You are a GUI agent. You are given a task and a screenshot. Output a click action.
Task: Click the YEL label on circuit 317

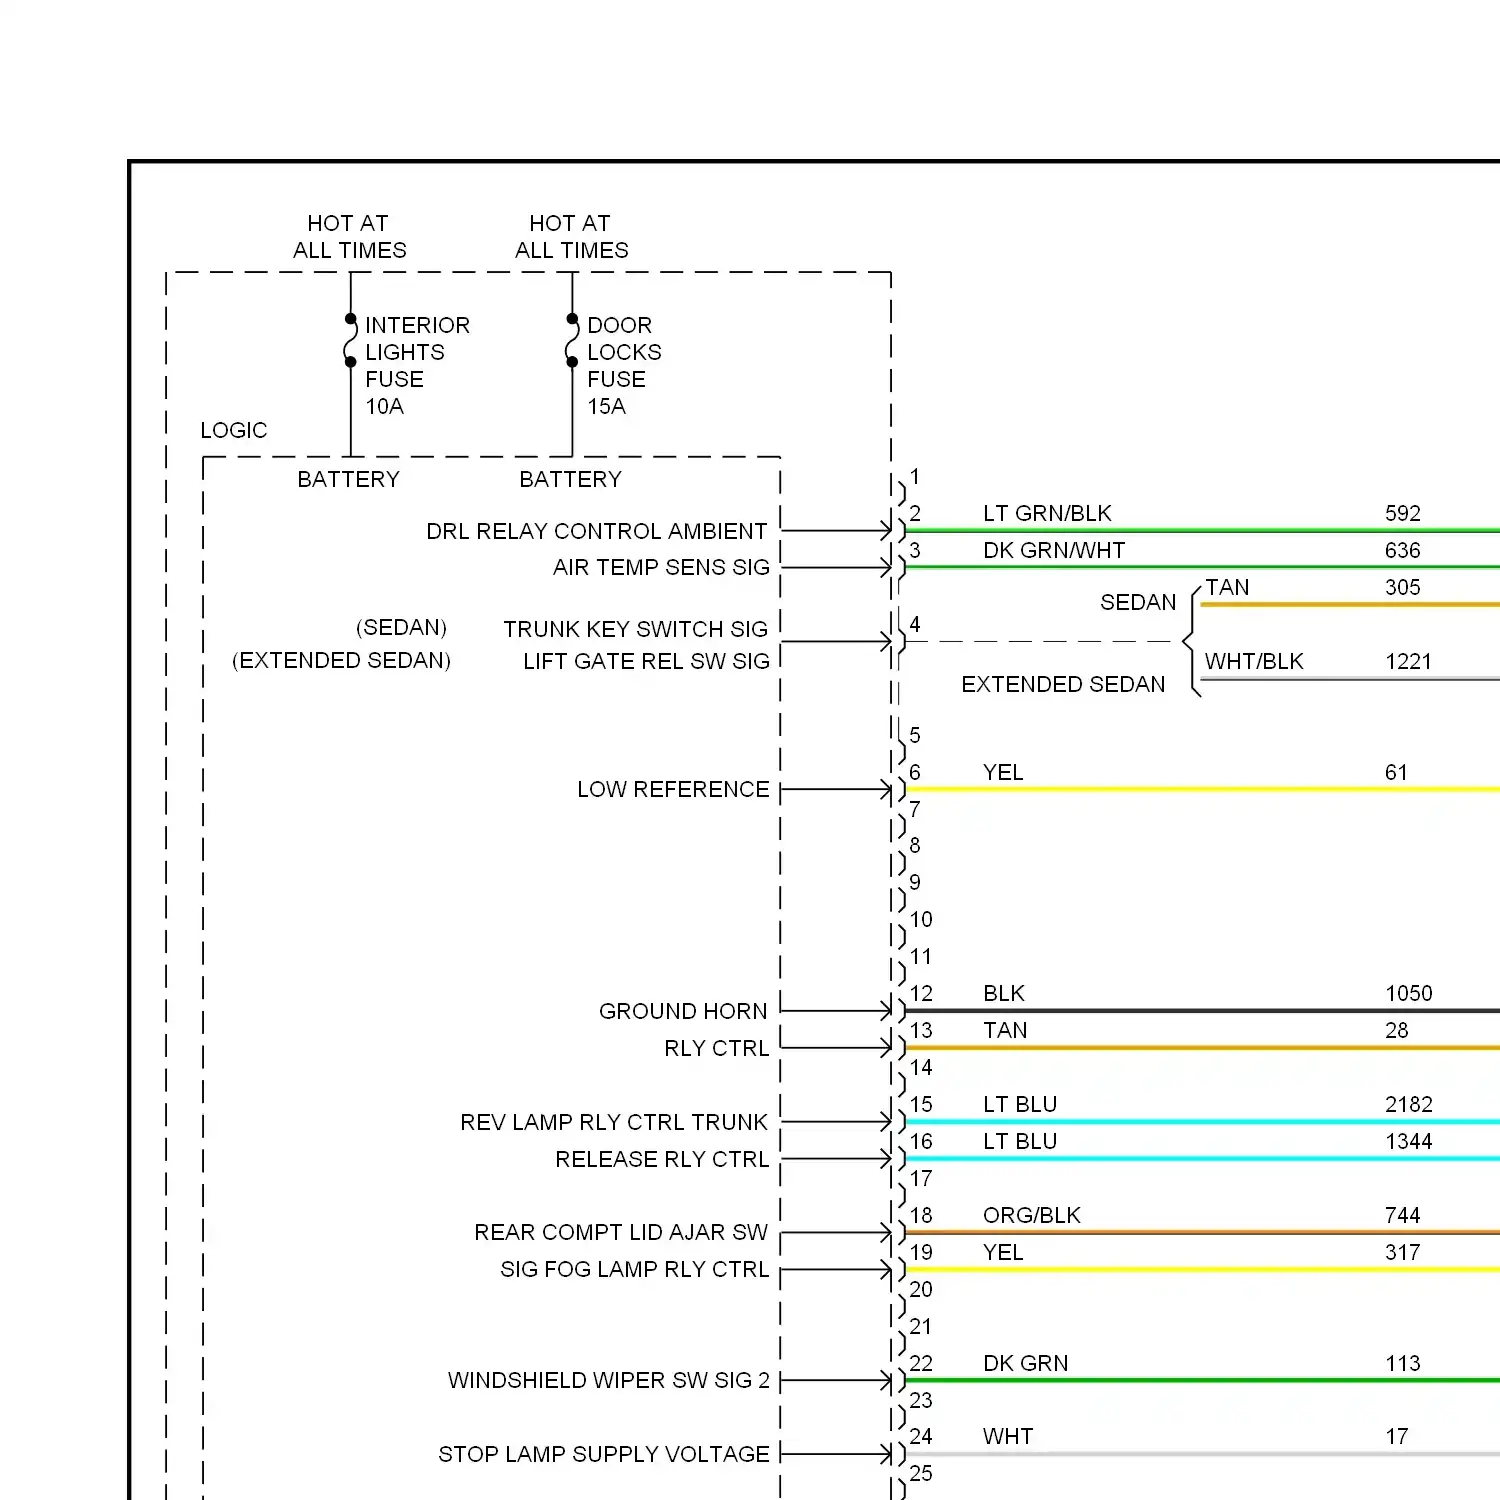pos(1003,1252)
